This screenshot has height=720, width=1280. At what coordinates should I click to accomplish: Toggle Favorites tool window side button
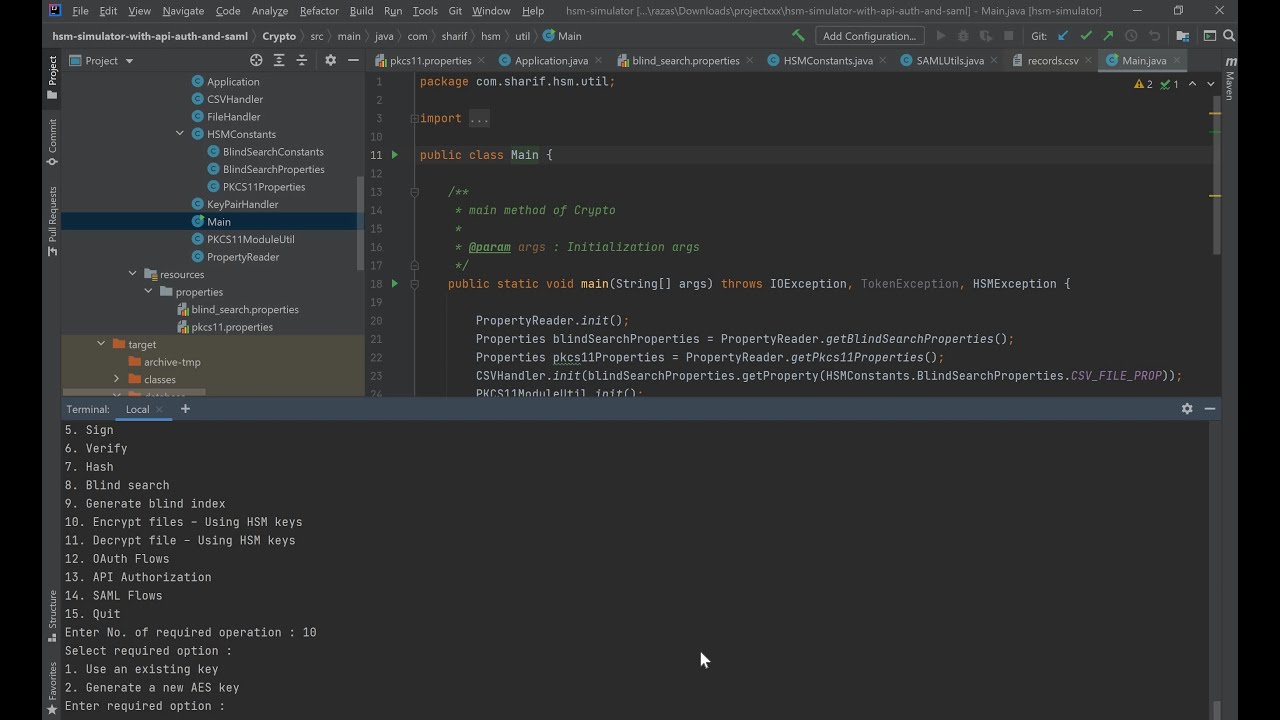[52, 688]
